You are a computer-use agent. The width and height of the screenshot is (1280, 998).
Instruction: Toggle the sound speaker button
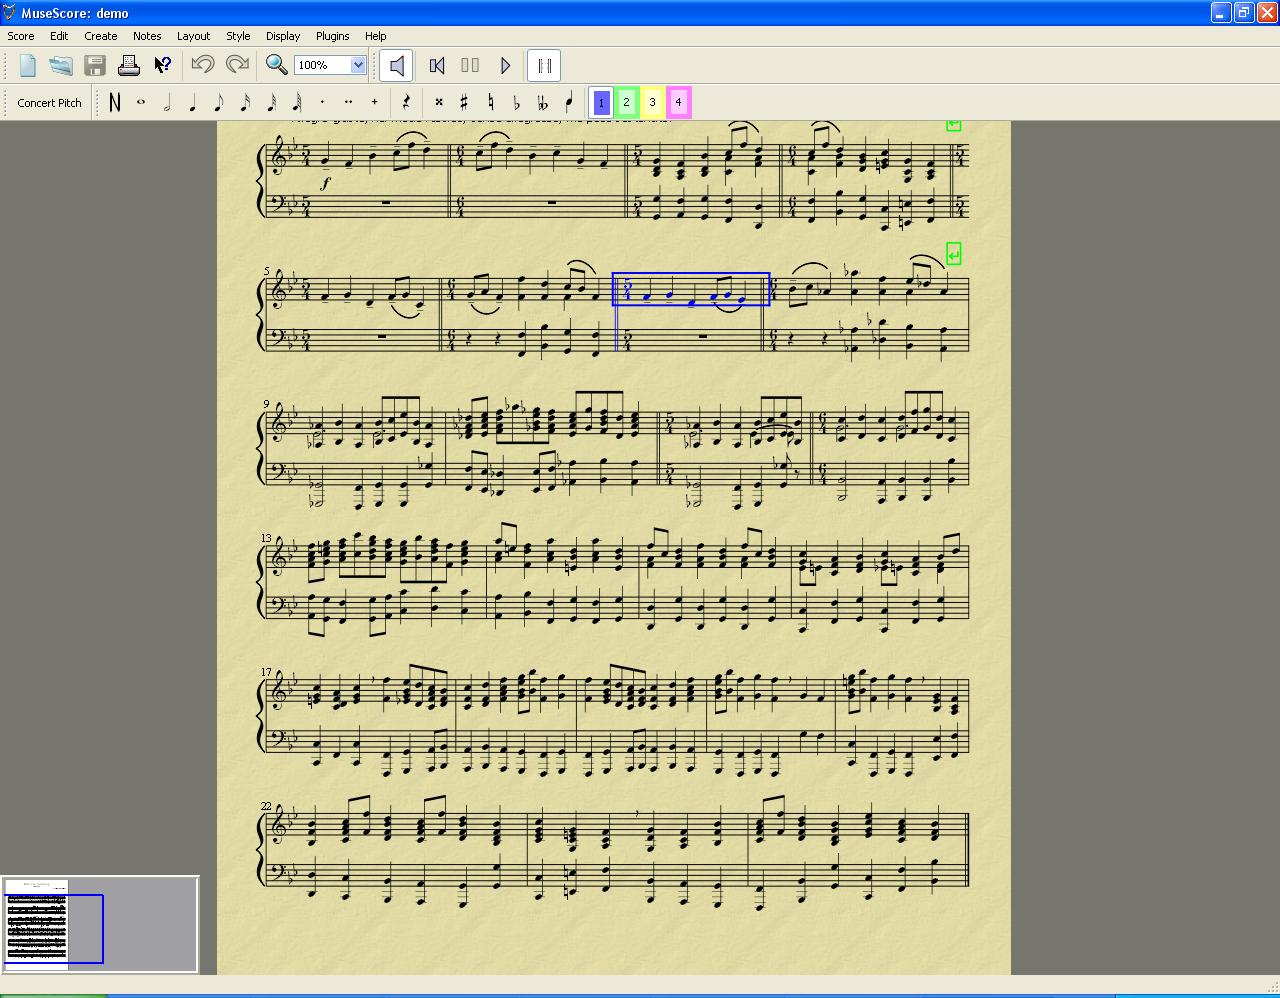397,66
